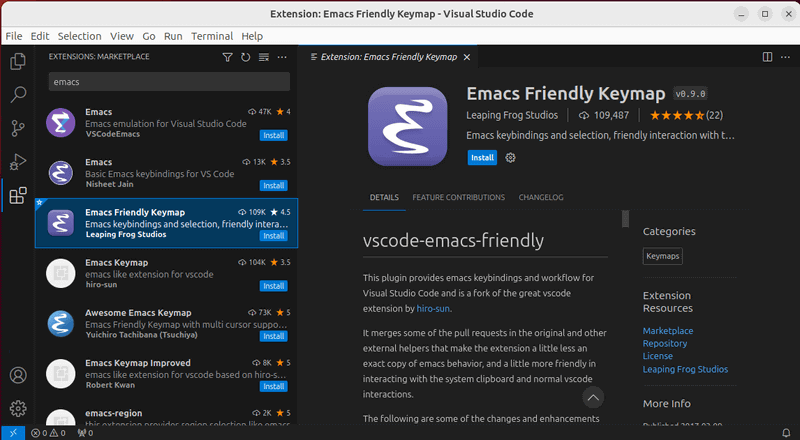Click the Emacs Keymap Improved extension icon
This screenshot has width=800, height=440.
coord(61,374)
